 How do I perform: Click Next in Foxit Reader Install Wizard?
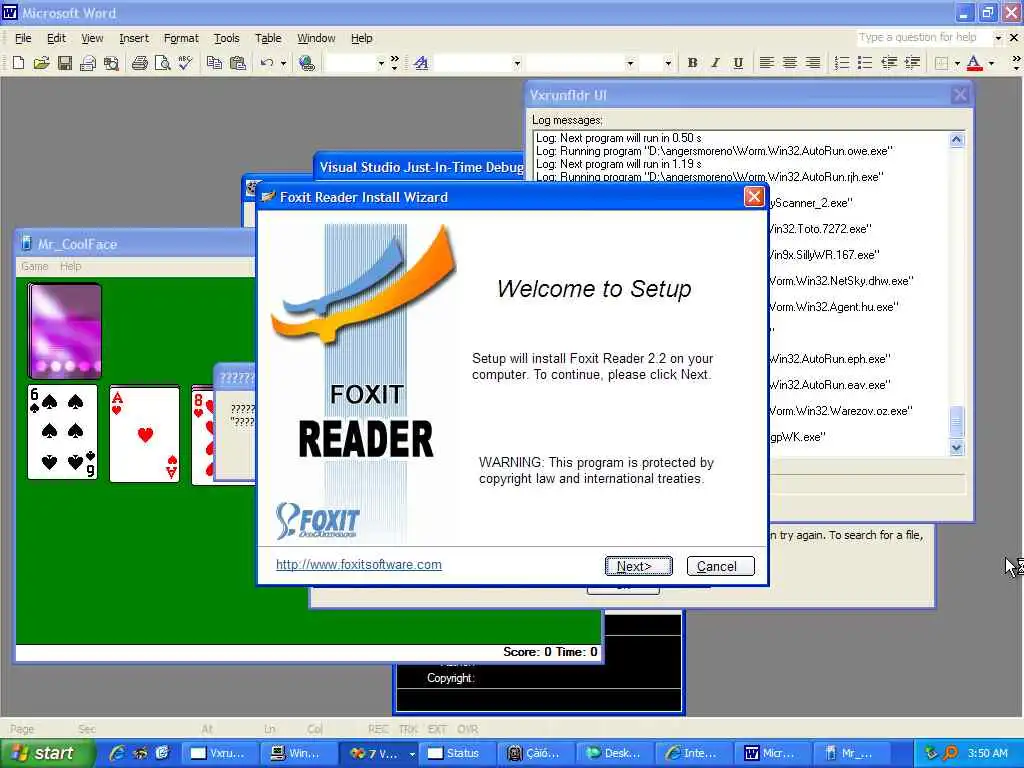point(639,566)
